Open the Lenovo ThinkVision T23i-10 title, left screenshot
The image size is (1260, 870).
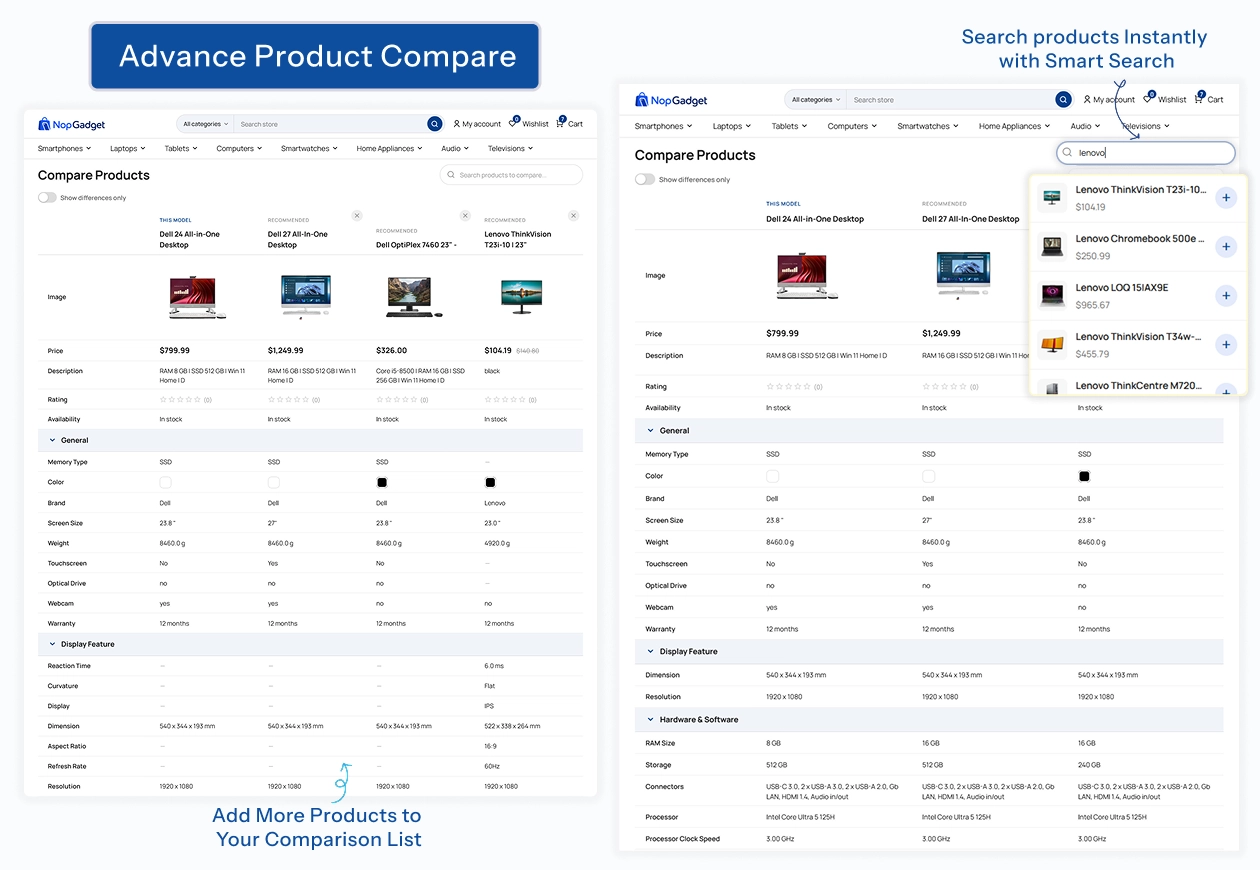click(x=518, y=239)
